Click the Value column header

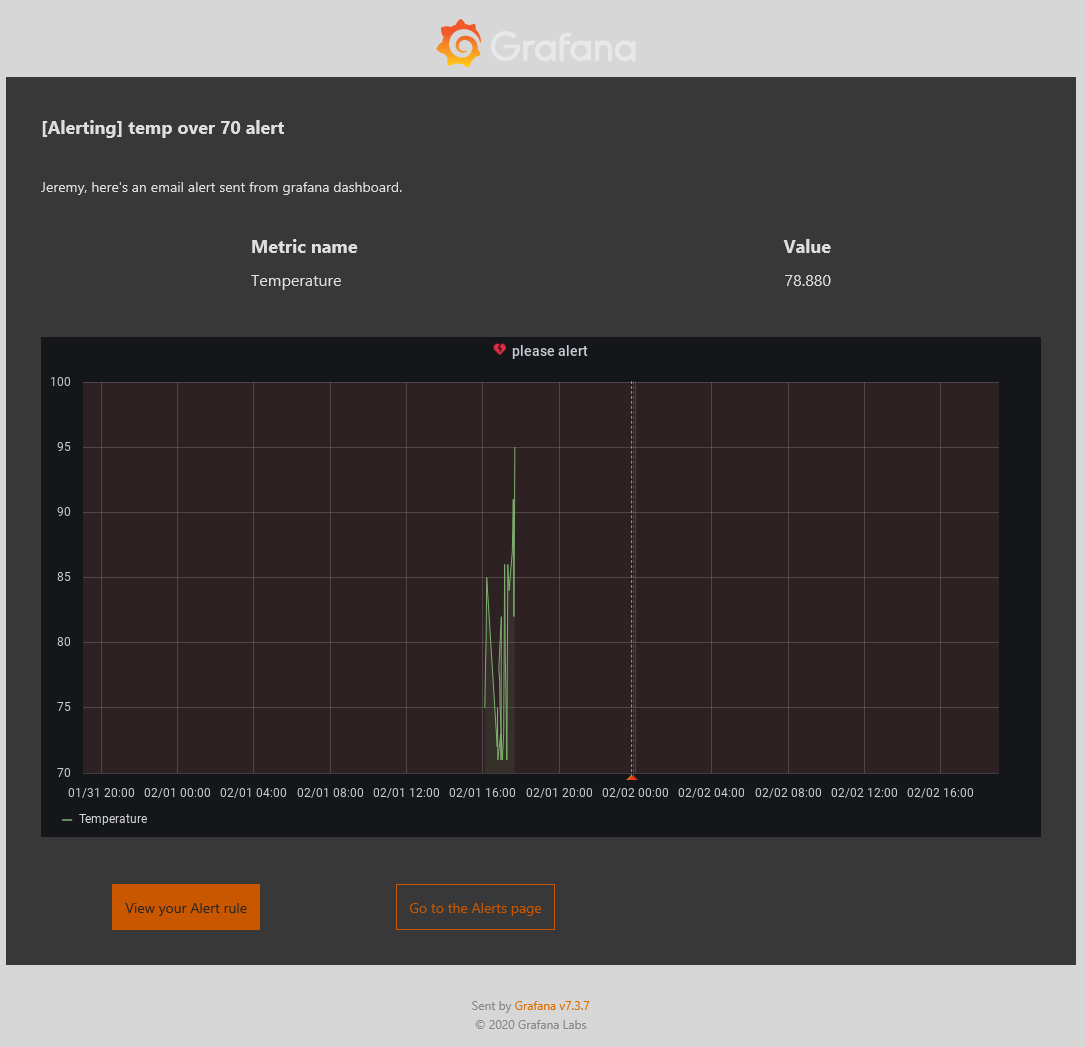pyautogui.click(x=807, y=247)
